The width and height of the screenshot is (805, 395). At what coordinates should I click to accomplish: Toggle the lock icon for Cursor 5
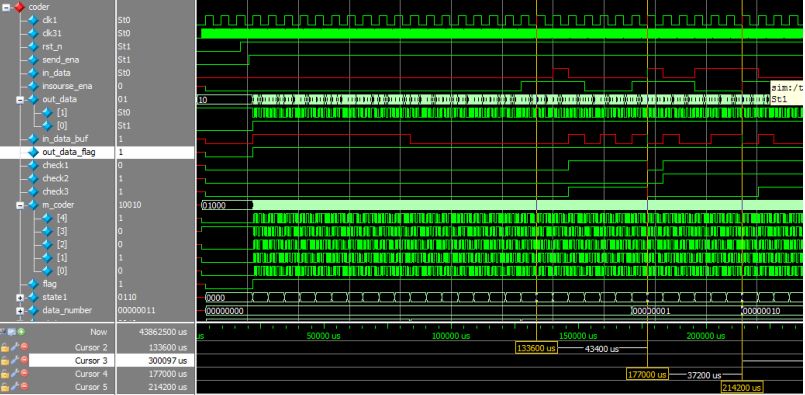click(x=5, y=387)
